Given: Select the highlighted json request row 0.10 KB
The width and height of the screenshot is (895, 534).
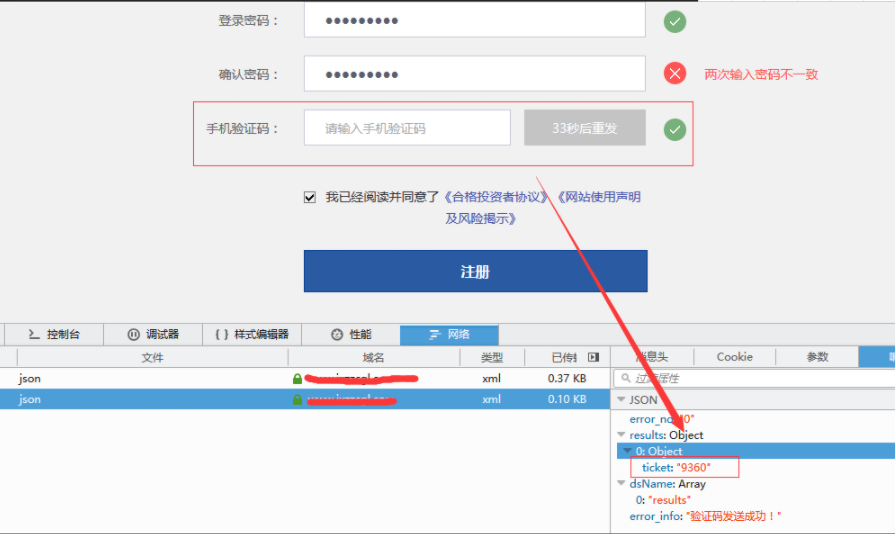Looking at the screenshot, I should [305, 399].
